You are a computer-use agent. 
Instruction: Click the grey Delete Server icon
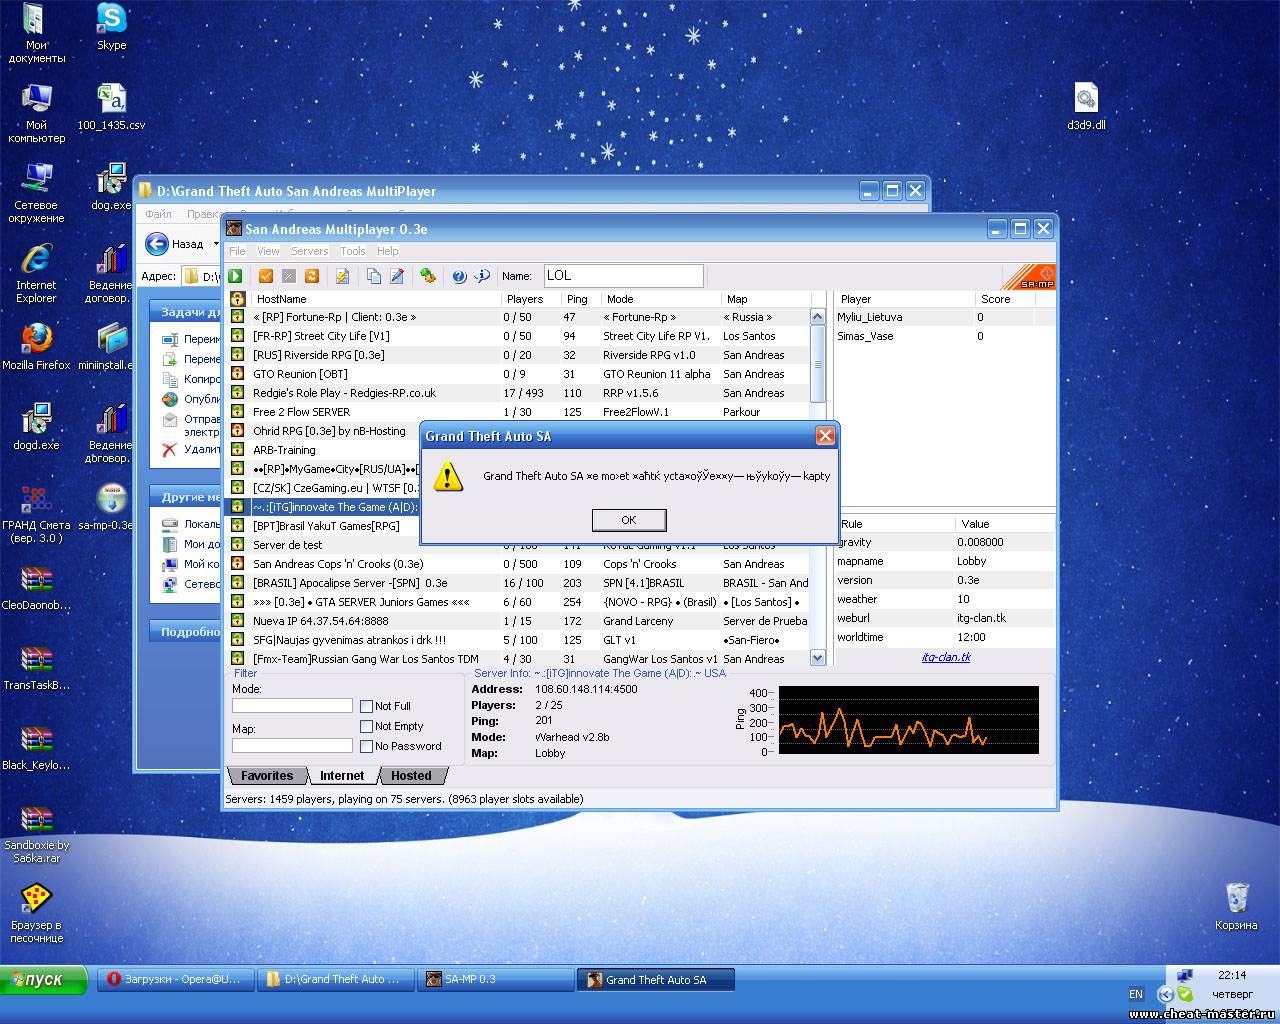click(x=288, y=276)
